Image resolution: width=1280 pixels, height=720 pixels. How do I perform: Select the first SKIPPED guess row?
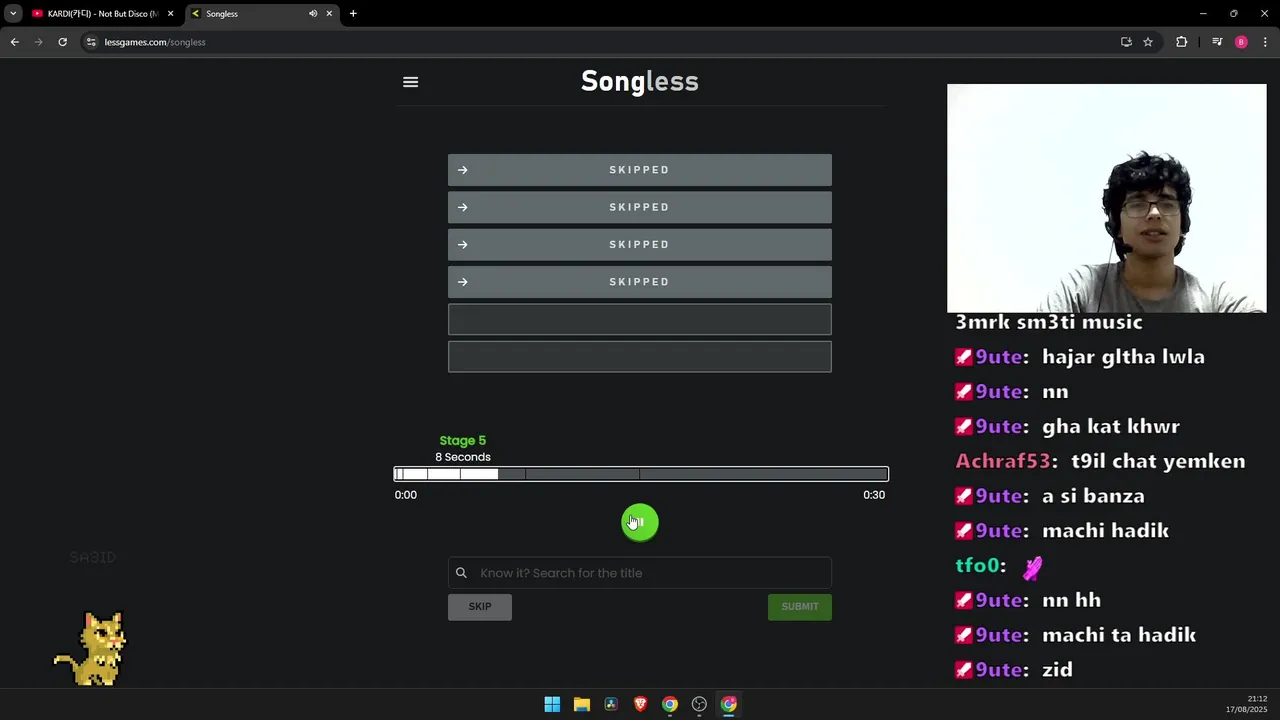(x=640, y=170)
